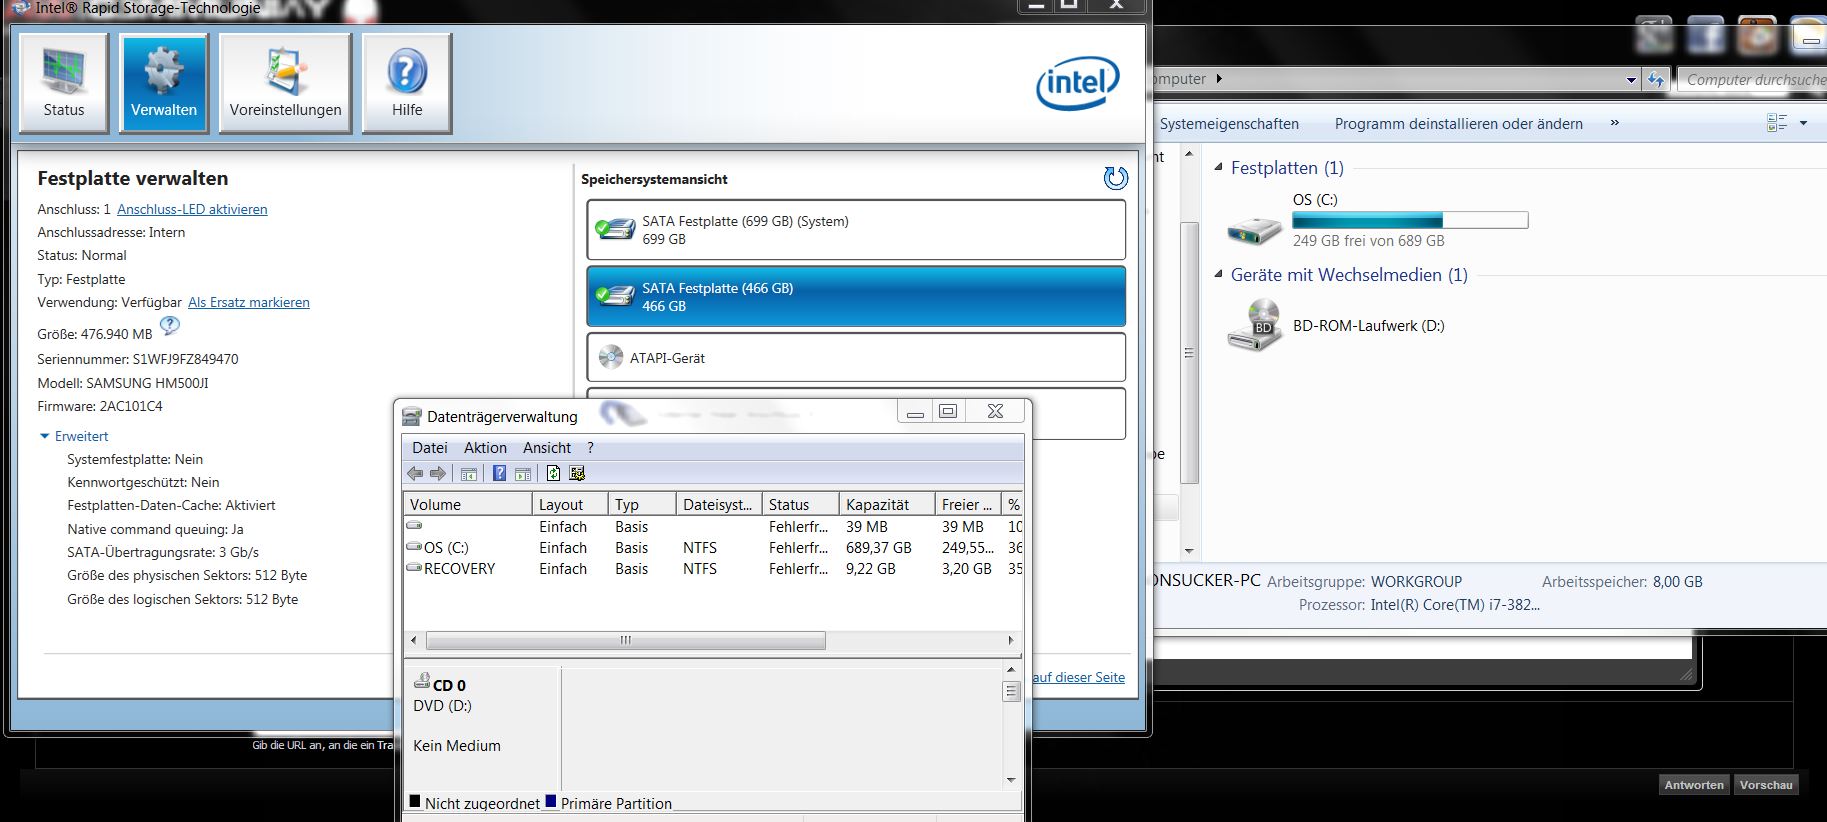Click the CD 0 drive icon
The width and height of the screenshot is (1827, 822).
coord(422,682)
